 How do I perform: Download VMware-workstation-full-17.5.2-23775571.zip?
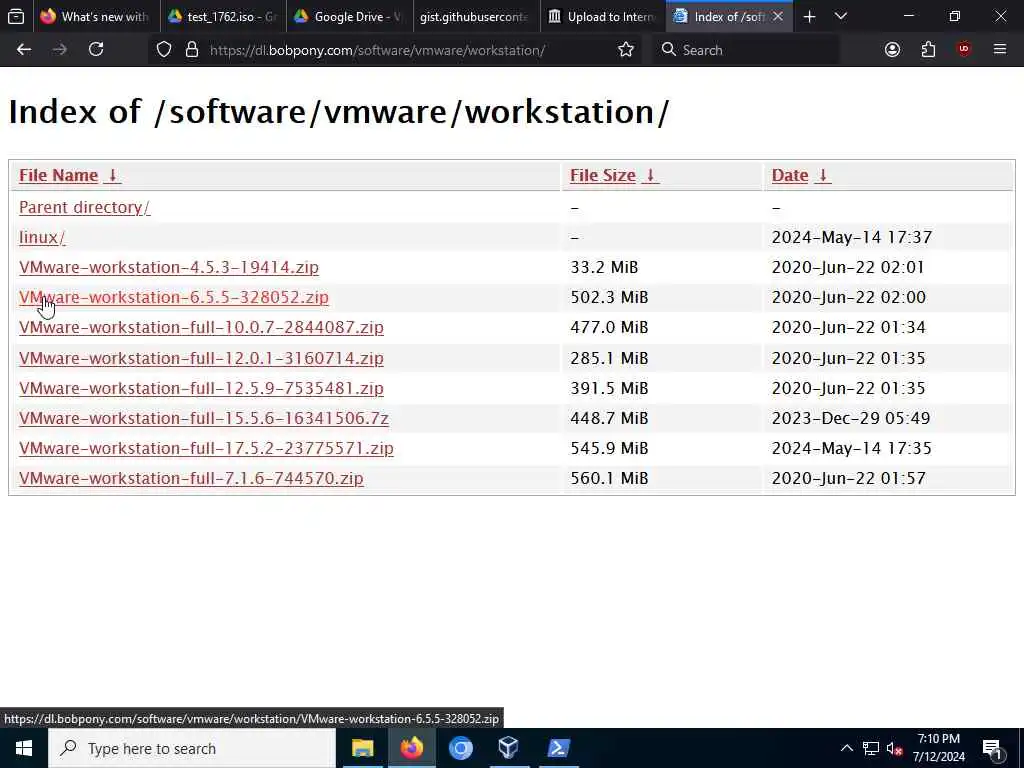point(206,448)
